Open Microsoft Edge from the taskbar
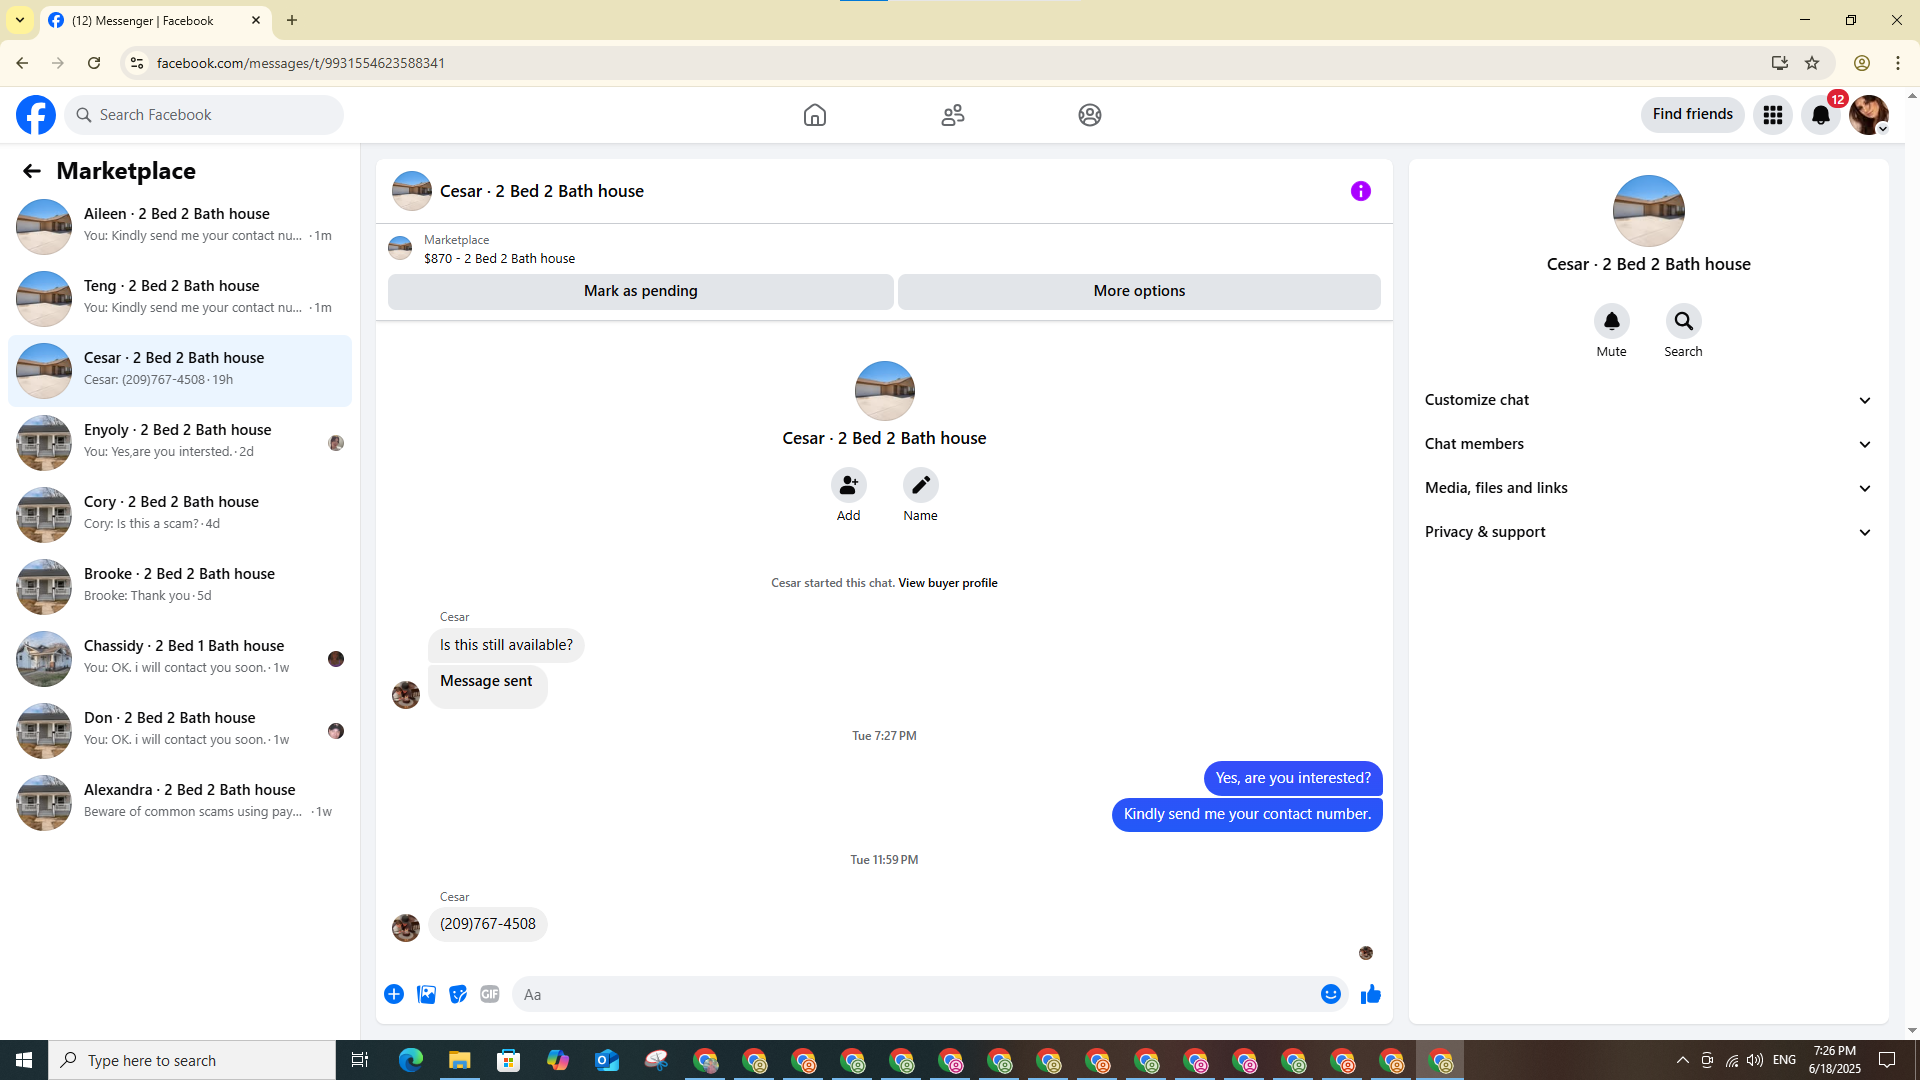1920x1080 pixels. click(x=410, y=1060)
